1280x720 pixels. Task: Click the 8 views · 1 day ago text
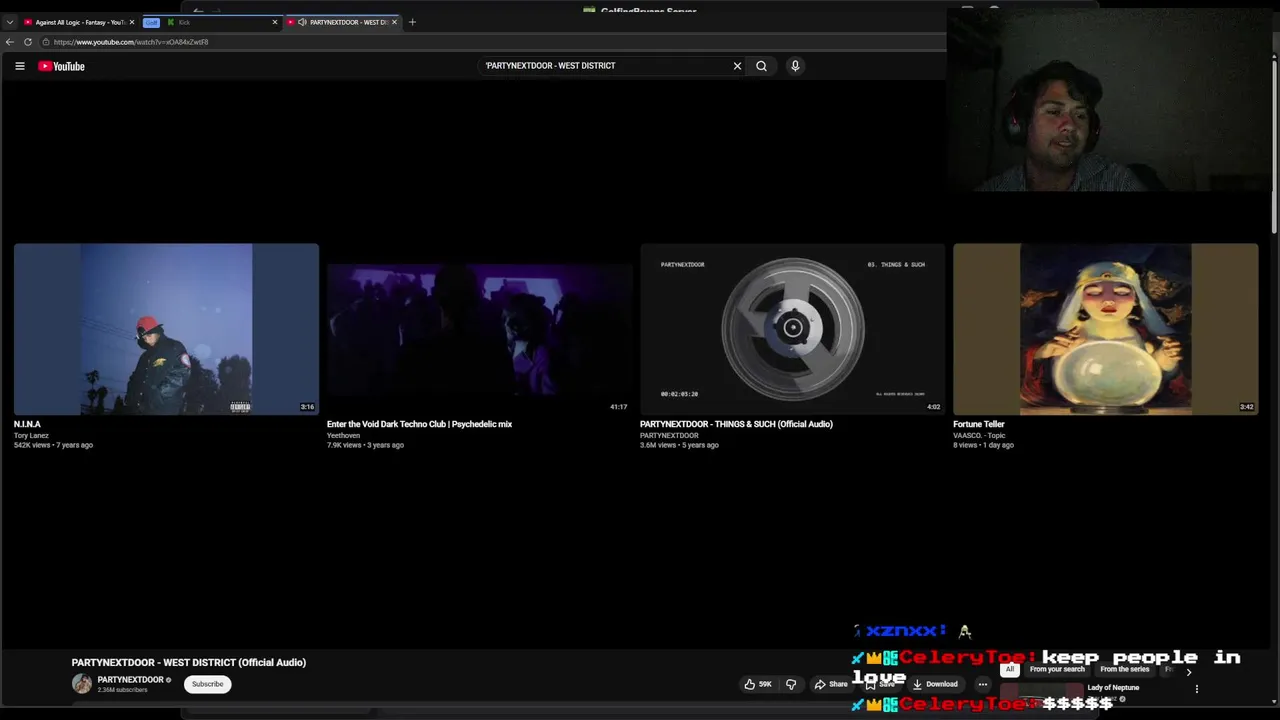click(x=983, y=445)
